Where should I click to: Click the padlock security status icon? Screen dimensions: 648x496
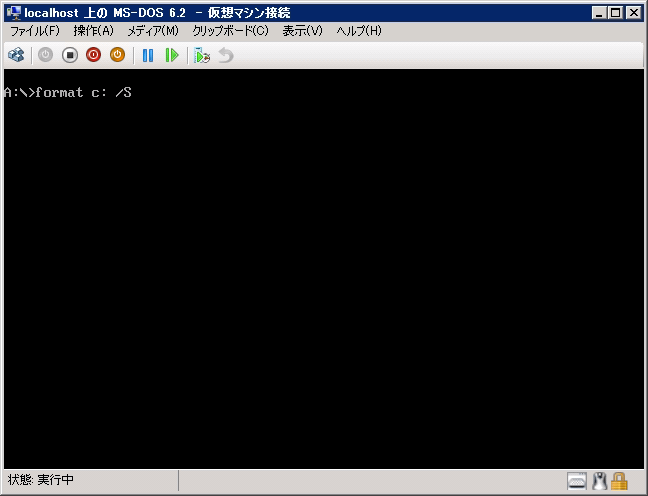point(619,481)
